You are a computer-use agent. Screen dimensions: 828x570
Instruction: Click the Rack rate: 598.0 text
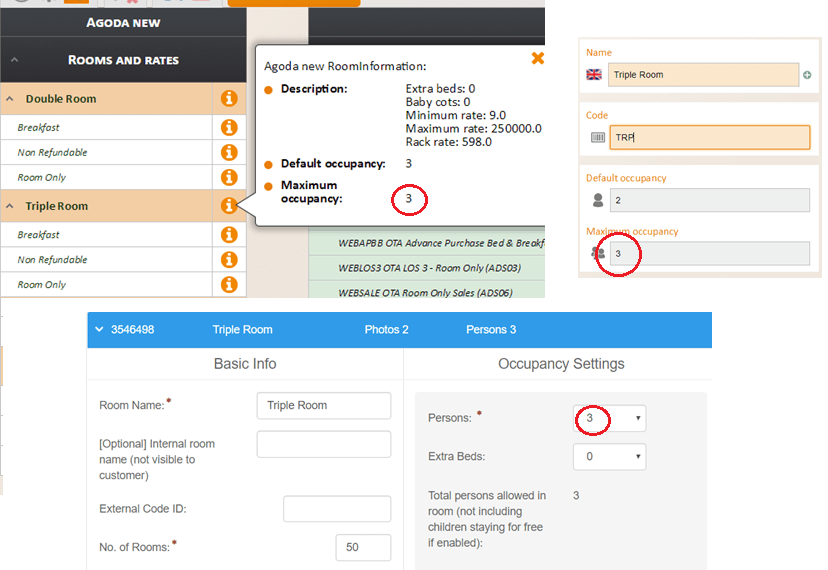(x=448, y=142)
